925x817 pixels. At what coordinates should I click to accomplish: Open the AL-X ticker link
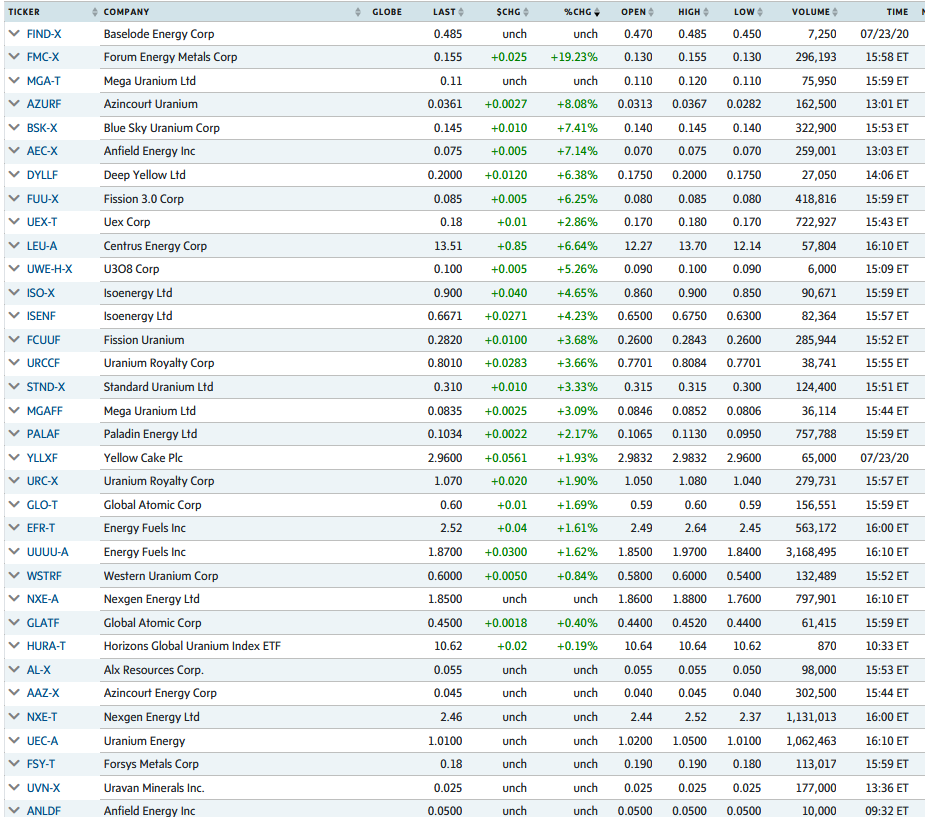click(x=38, y=670)
